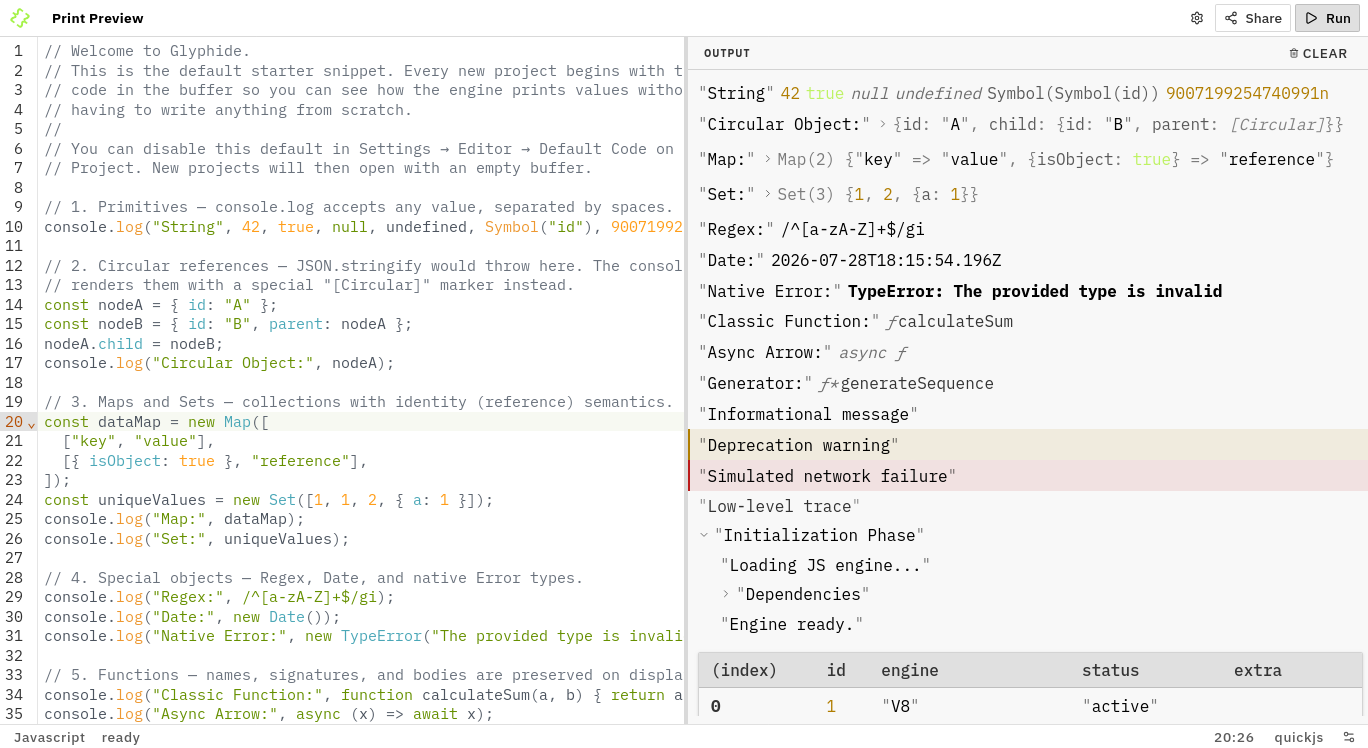This screenshot has height=748, width=1368.
Task: Click the "V8" table cell
Action: click(x=900, y=706)
